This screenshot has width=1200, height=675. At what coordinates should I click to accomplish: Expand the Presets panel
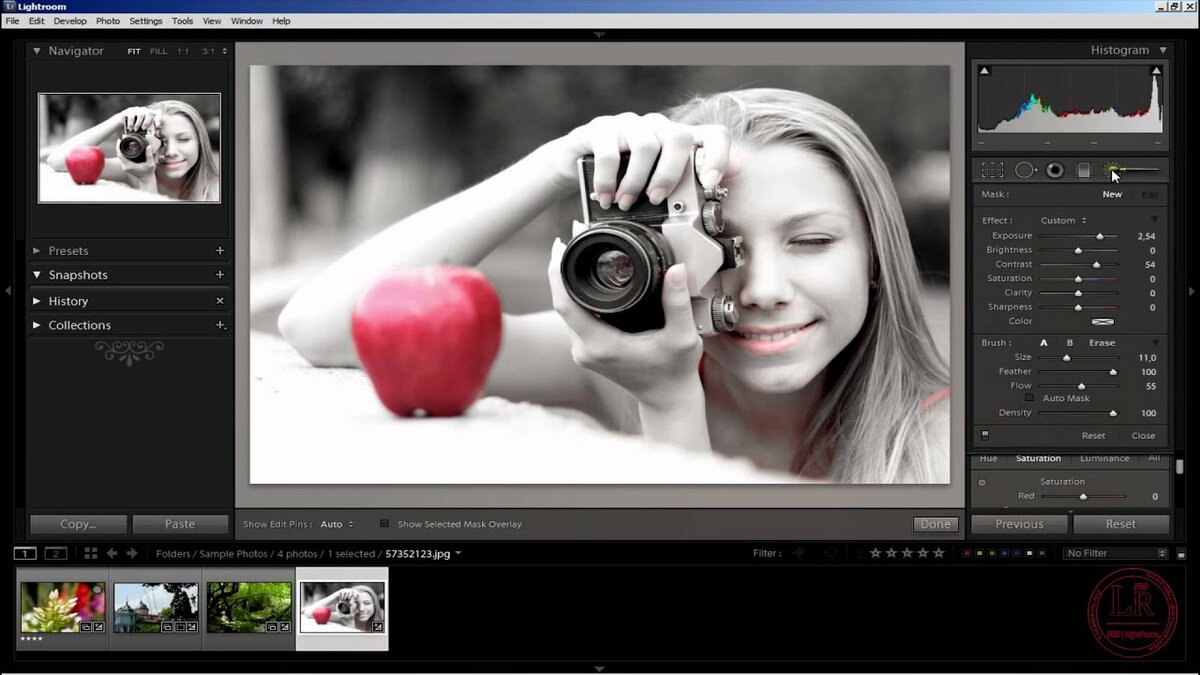pyautogui.click(x=37, y=251)
